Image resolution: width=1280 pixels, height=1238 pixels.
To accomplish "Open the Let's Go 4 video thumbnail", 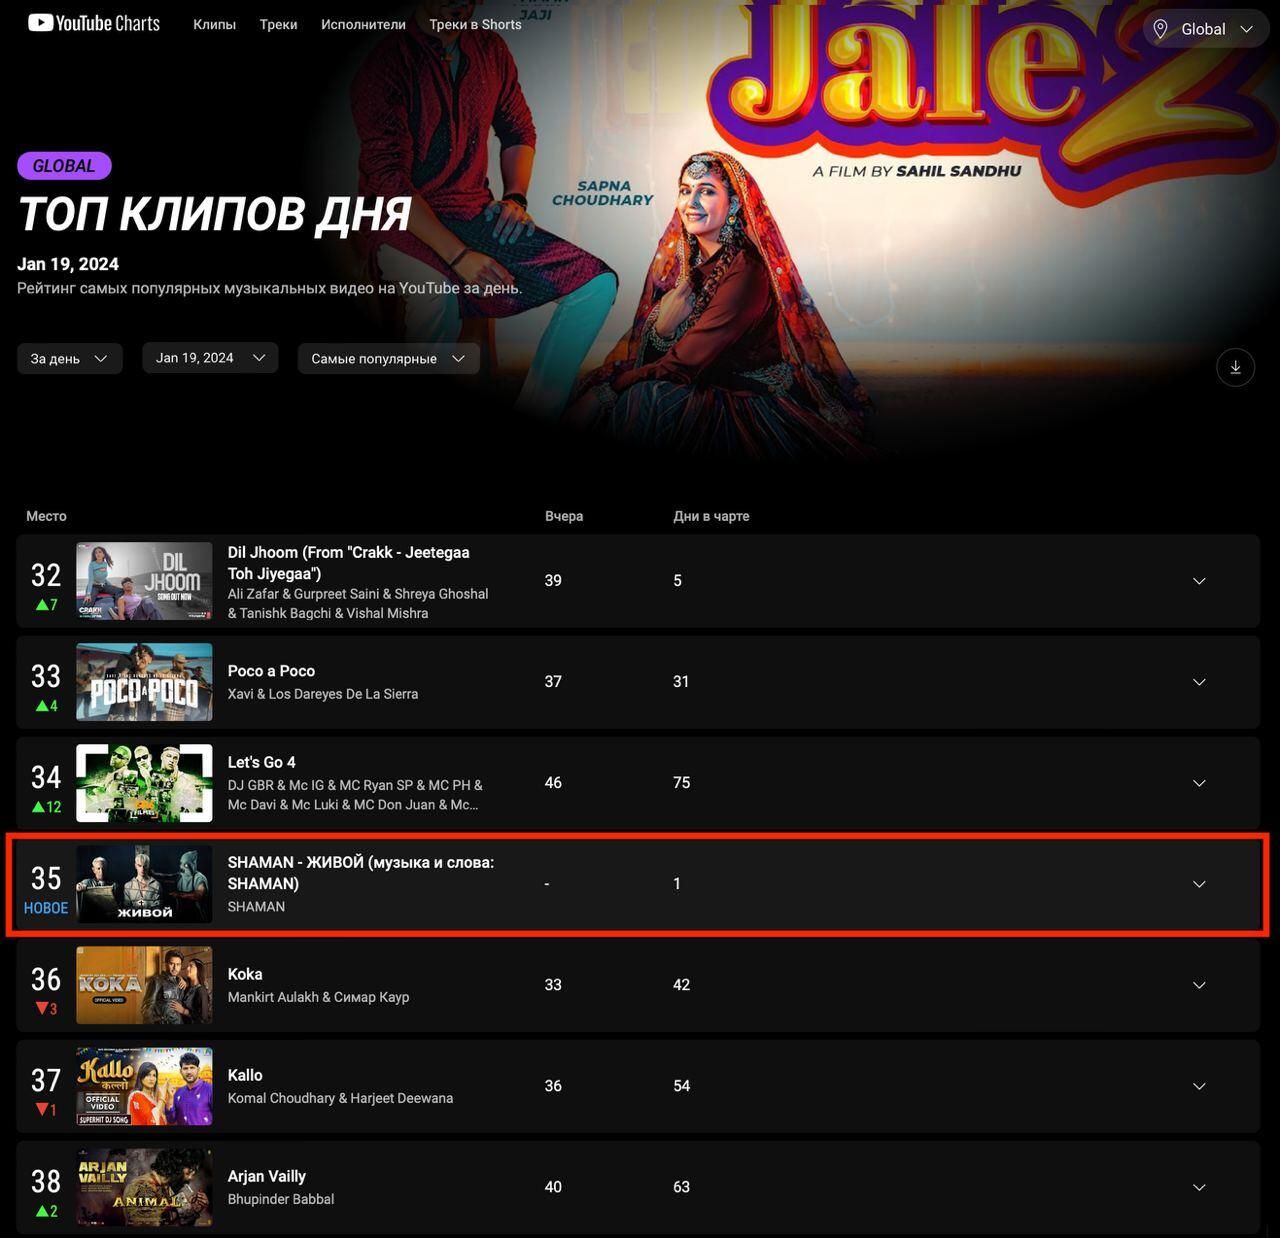I will tap(144, 783).
